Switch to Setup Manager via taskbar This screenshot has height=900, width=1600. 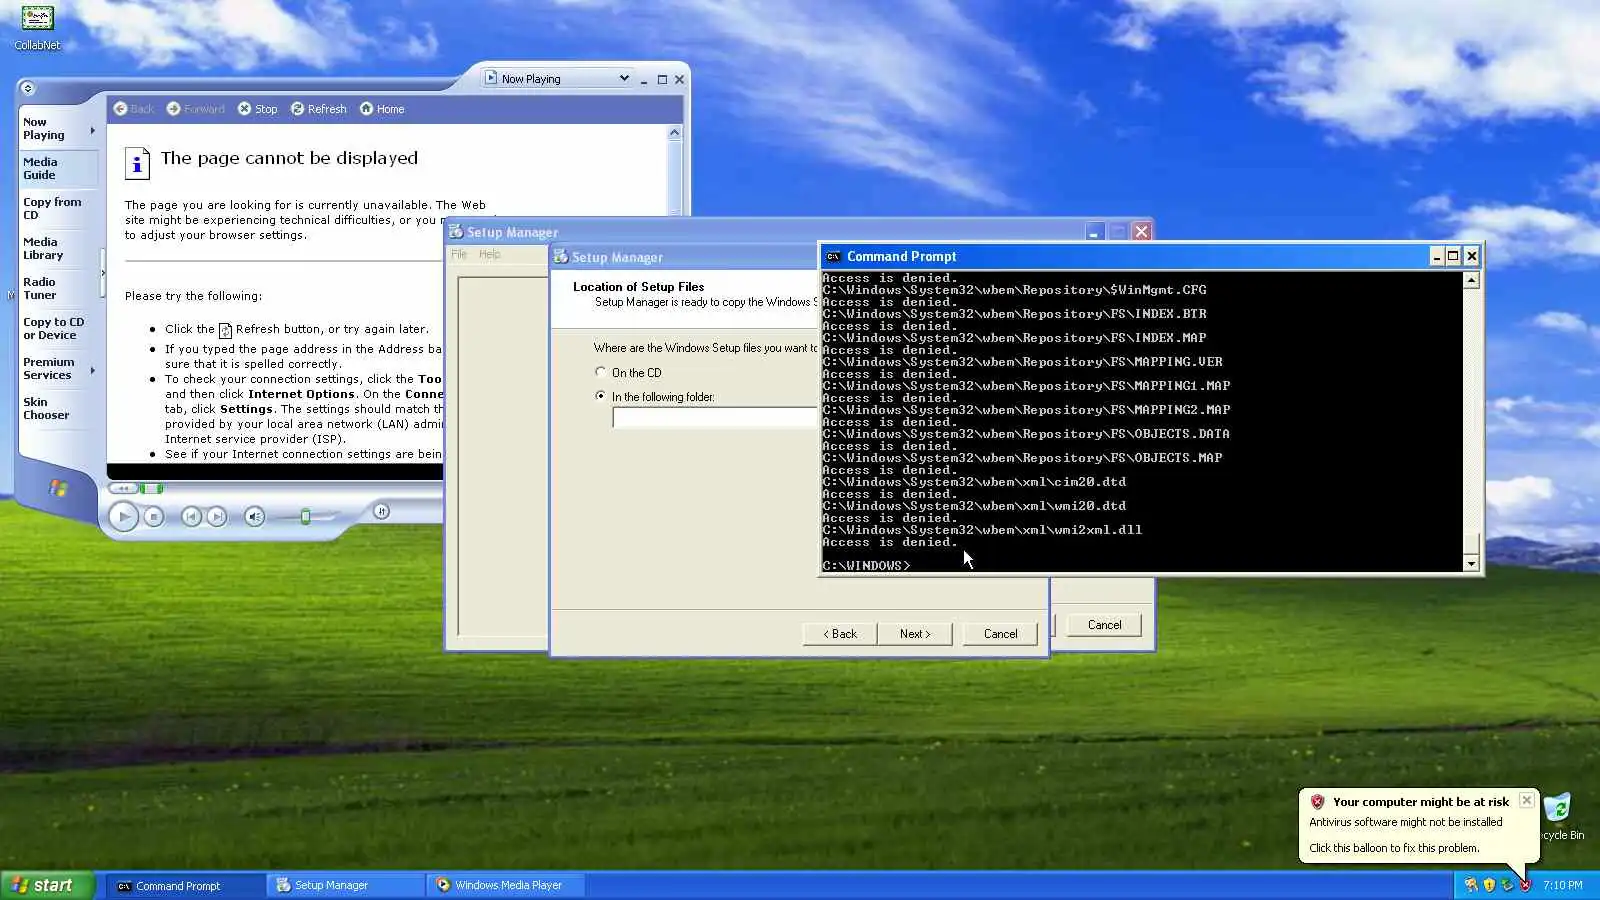(x=346, y=885)
